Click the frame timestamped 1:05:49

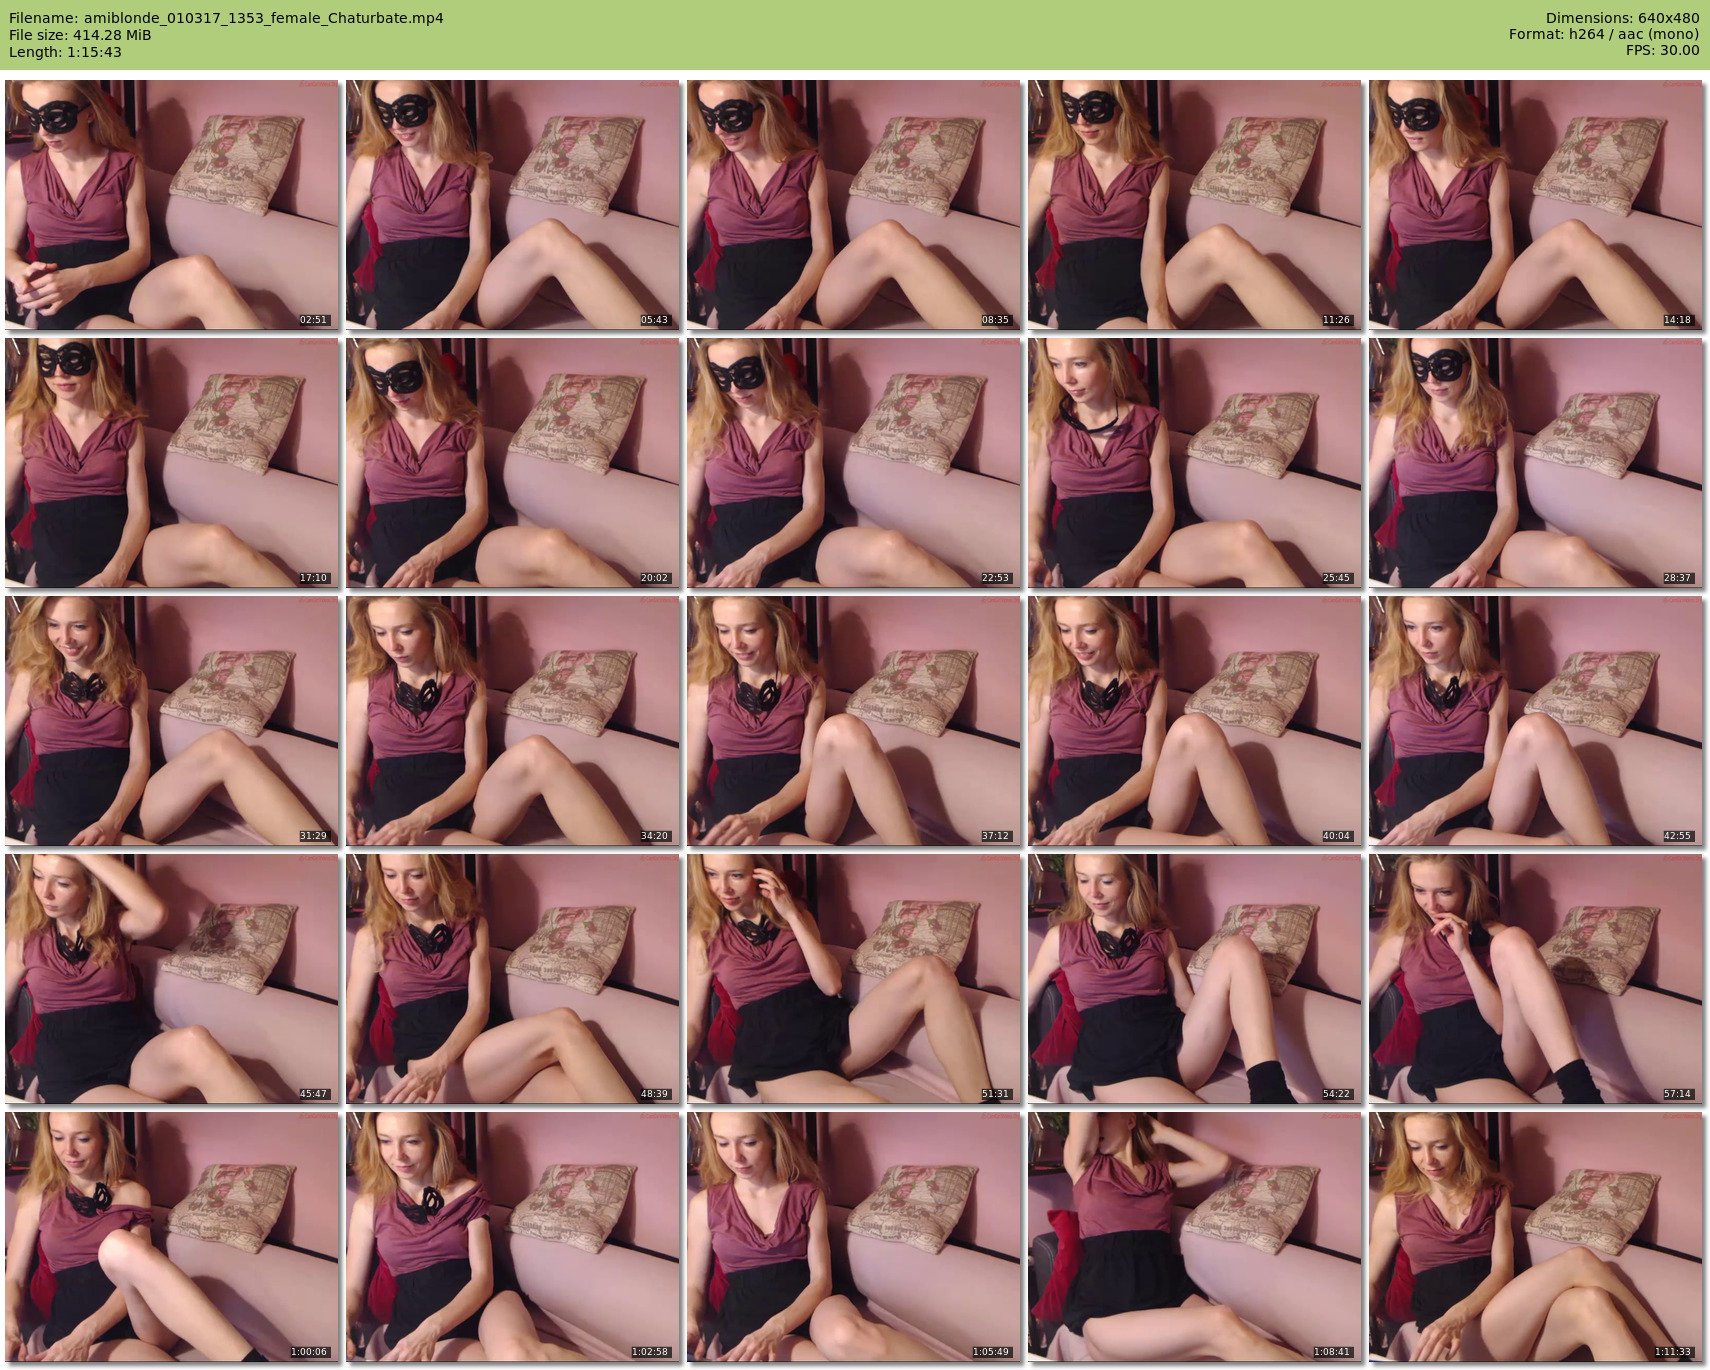pos(854,1237)
